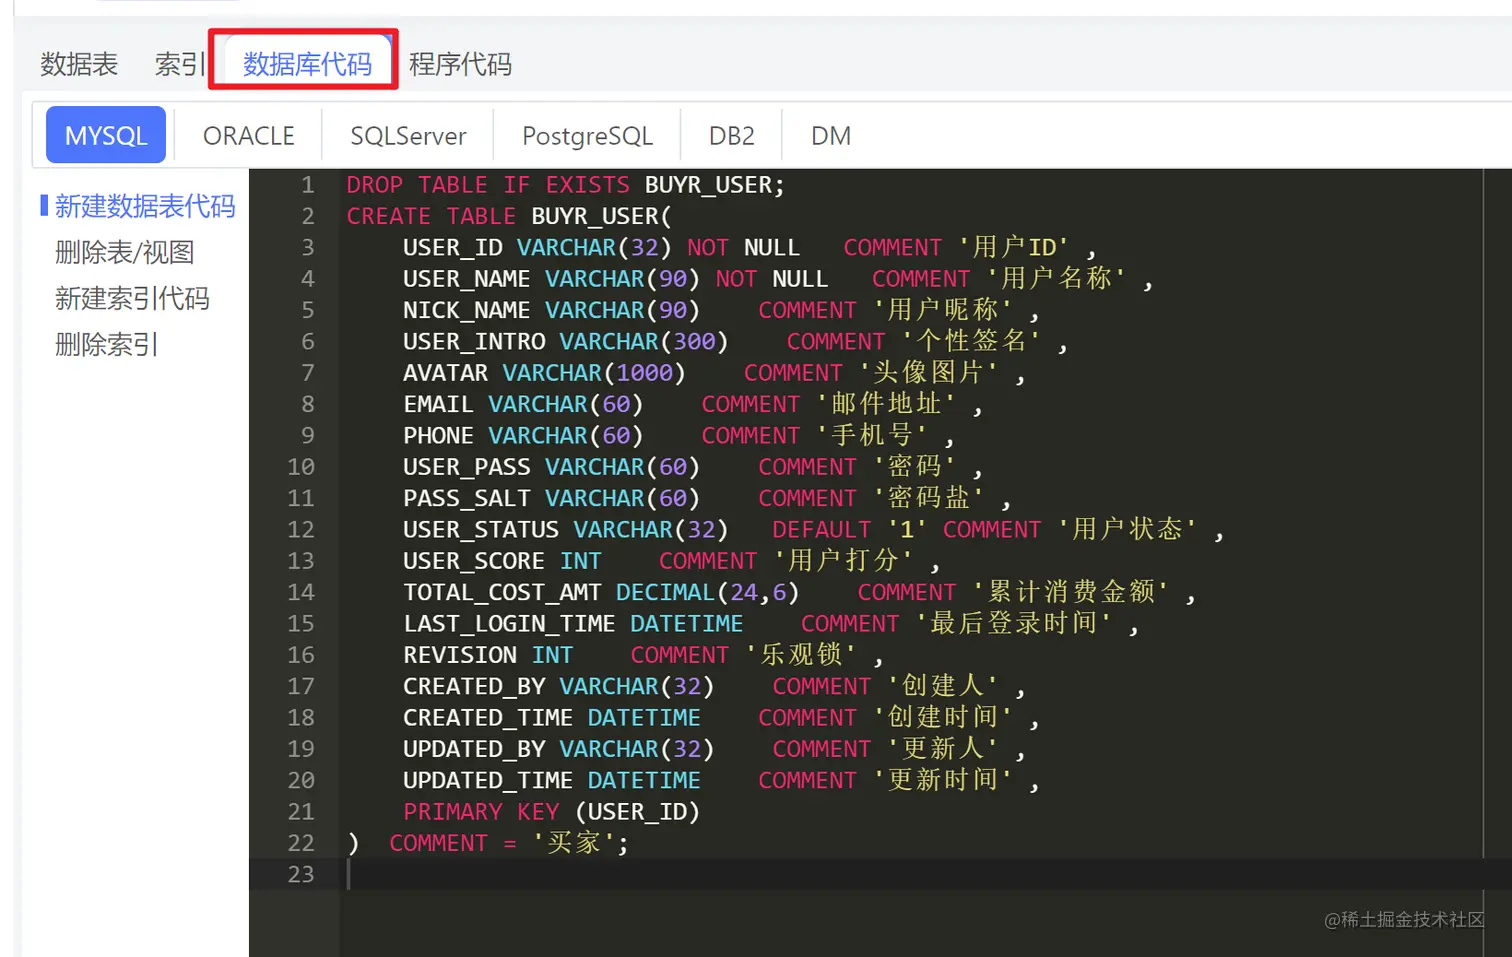Select 删除索引 in sidebar

[x=106, y=344]
